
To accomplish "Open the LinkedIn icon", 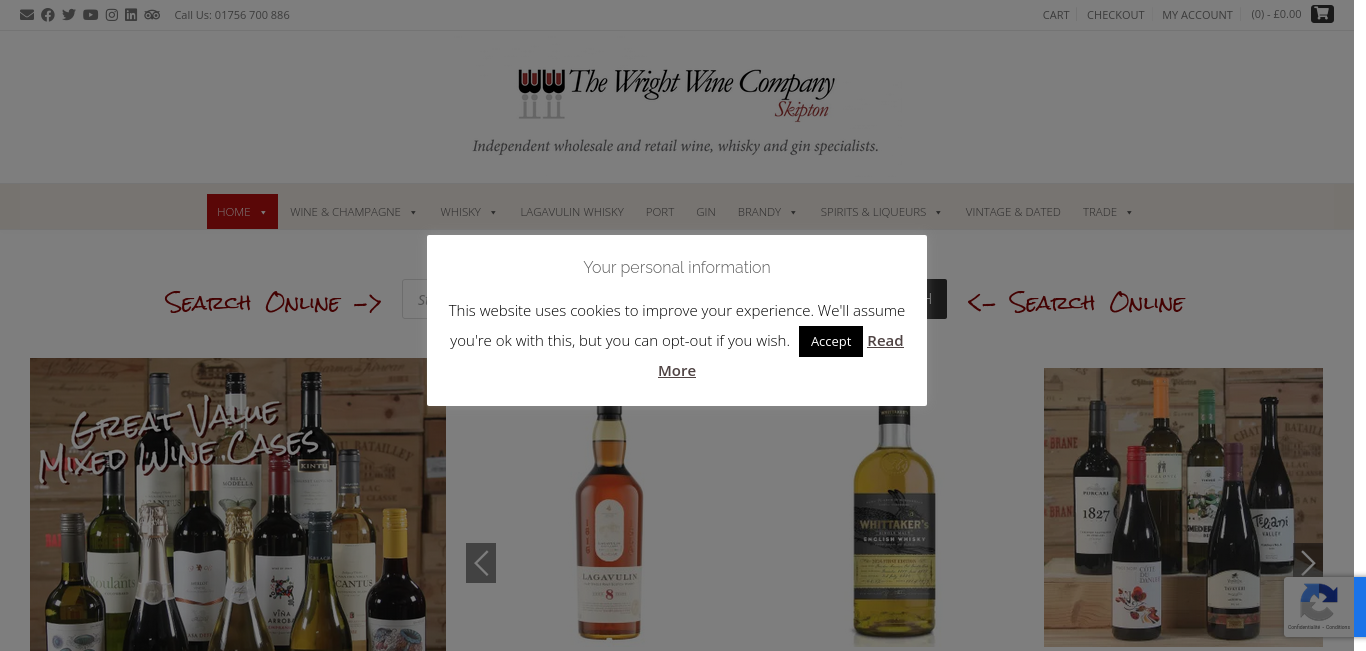I will [131, 15].
